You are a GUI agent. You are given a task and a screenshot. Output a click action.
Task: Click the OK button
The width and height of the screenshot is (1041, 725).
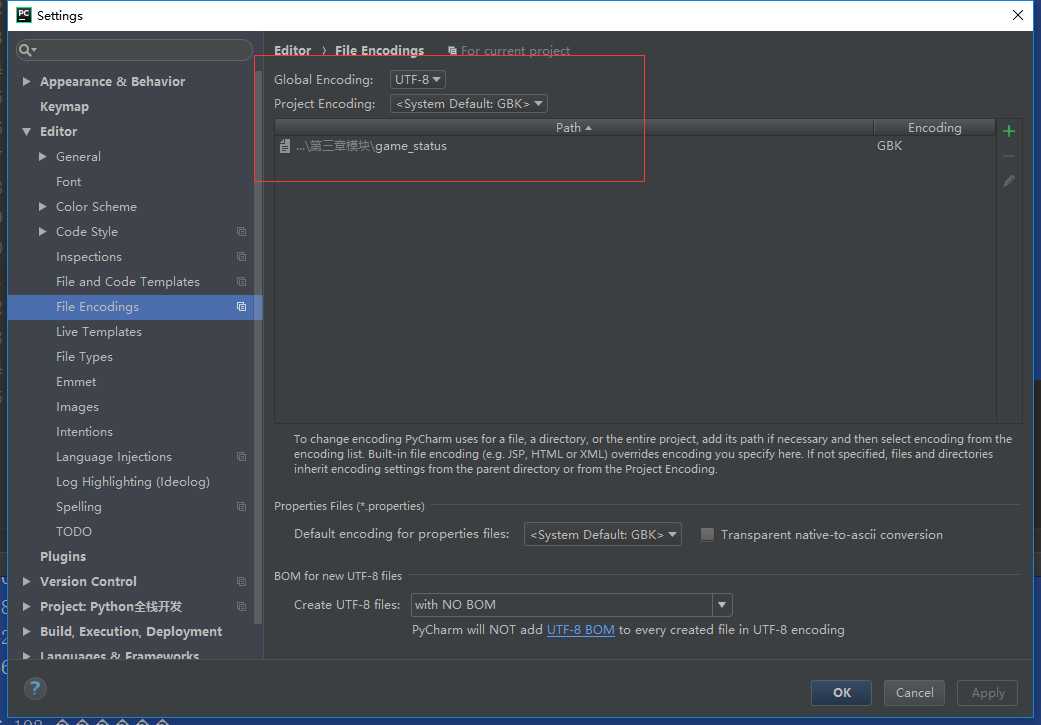click(x=841, y=692)
